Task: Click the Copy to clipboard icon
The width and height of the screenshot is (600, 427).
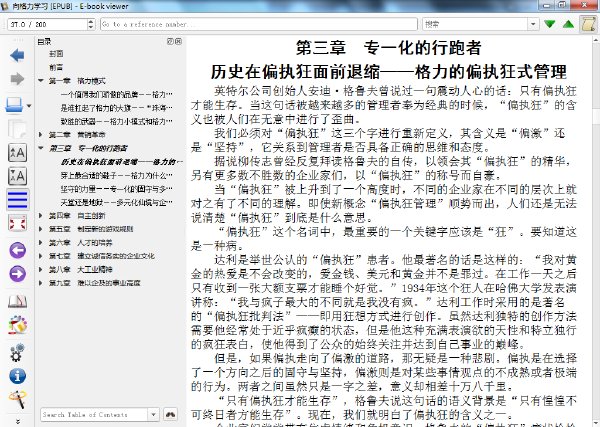Action: (x=17, y=129)
